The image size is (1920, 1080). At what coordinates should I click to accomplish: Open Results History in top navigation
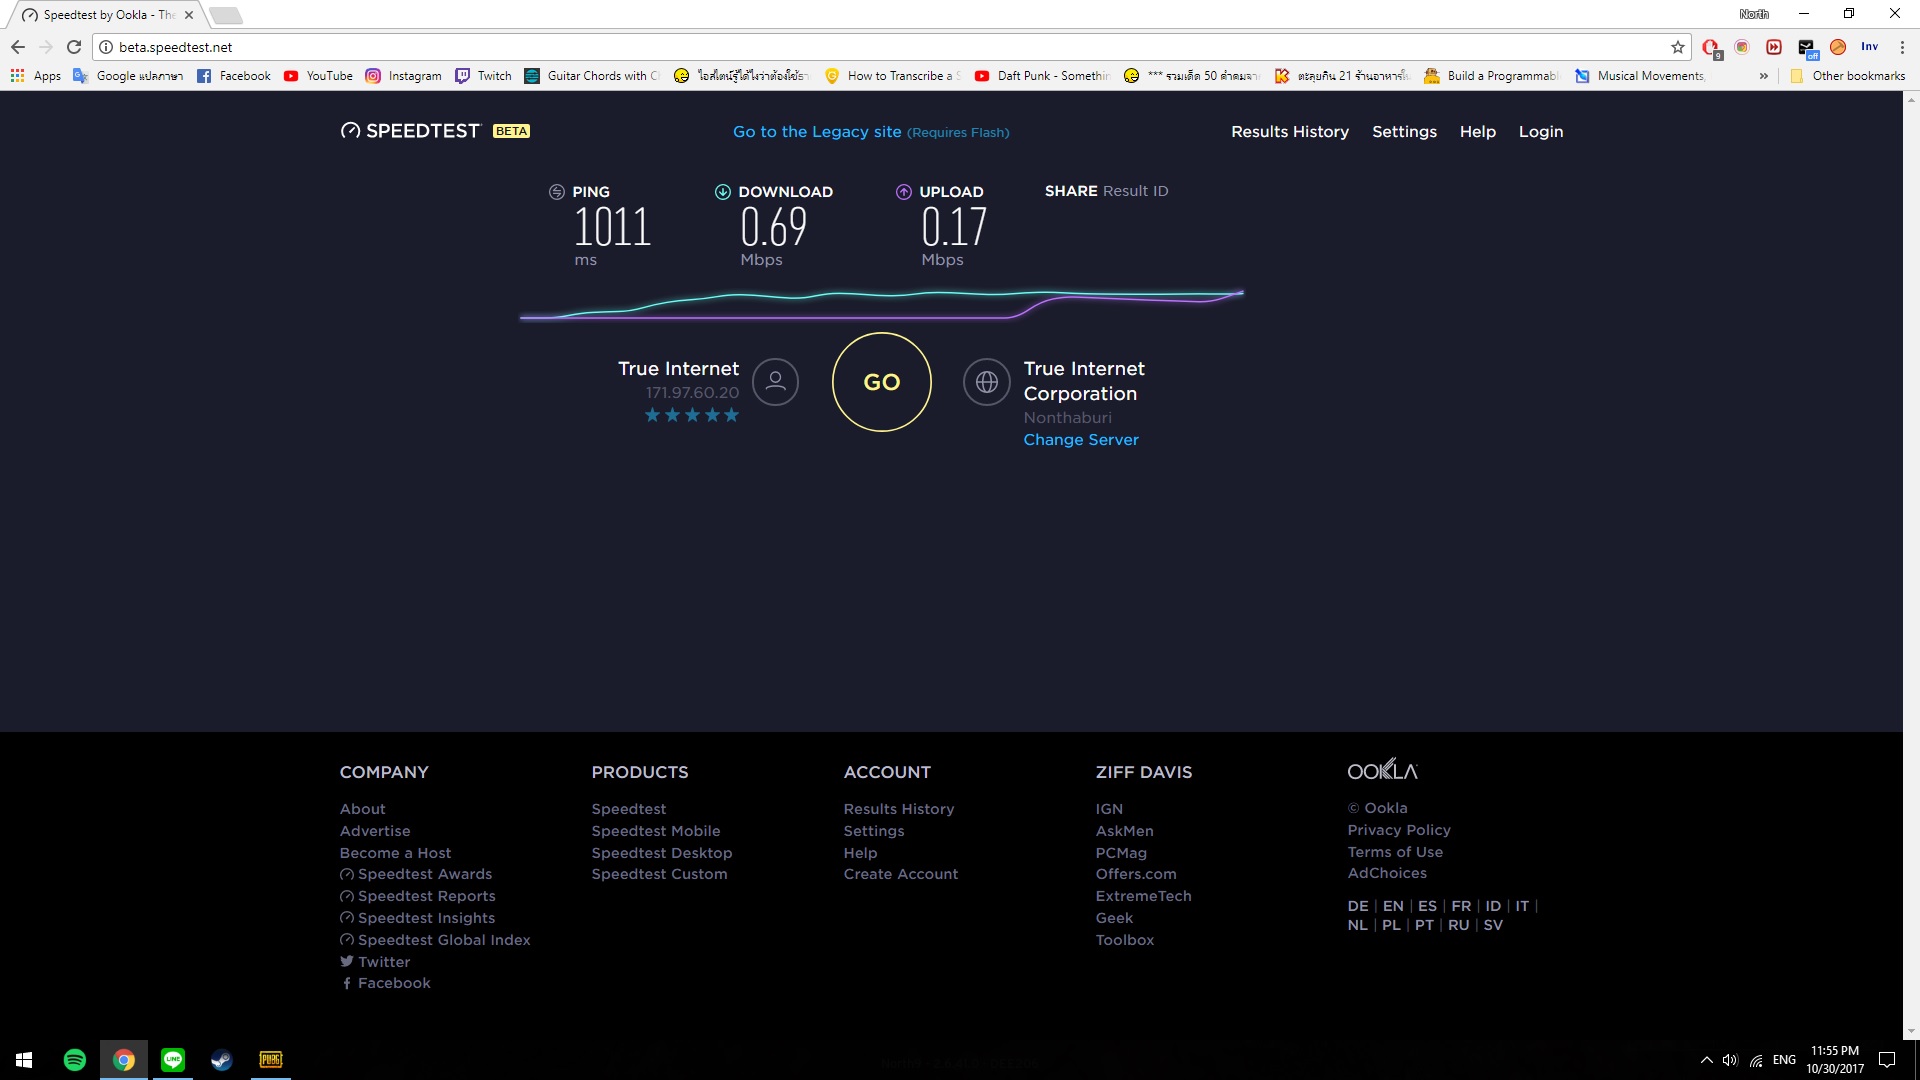point(1289,132)
